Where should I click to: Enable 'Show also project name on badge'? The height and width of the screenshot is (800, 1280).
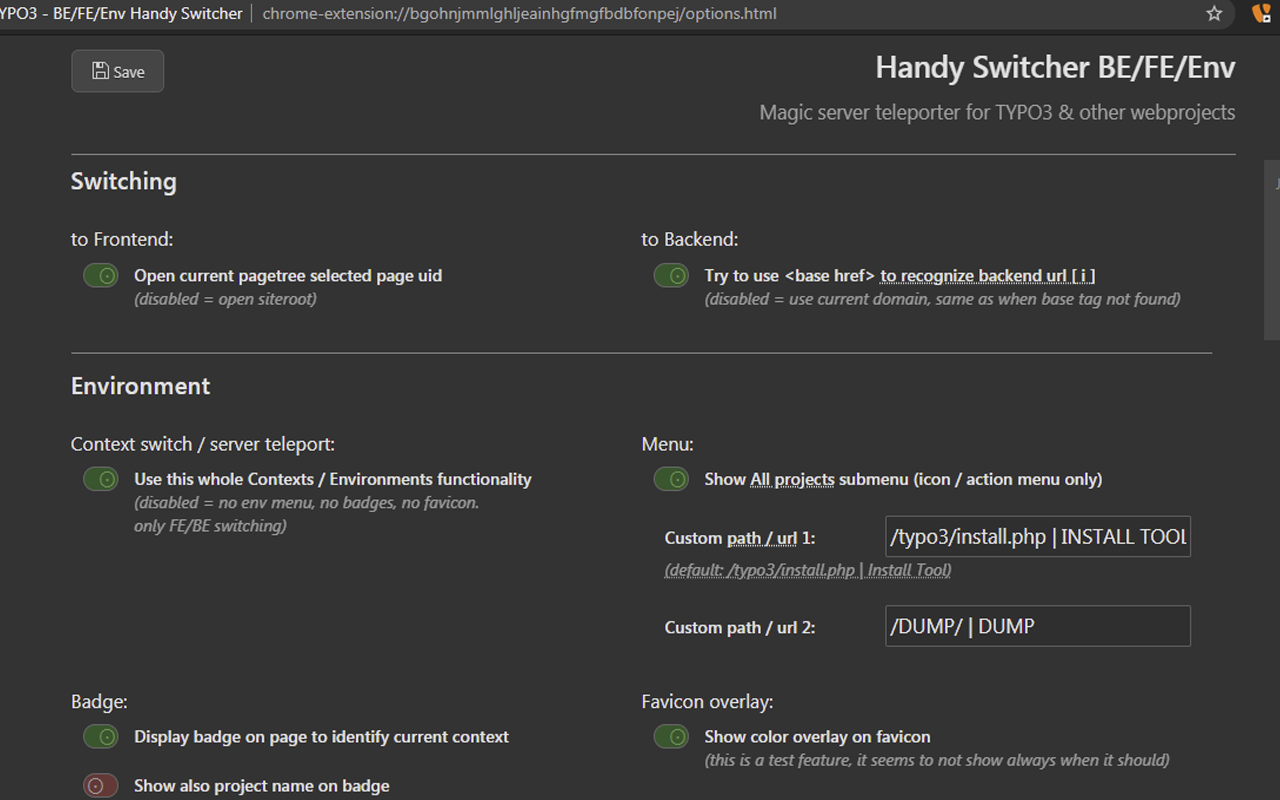pyautogui.click(x=101, y=786)
